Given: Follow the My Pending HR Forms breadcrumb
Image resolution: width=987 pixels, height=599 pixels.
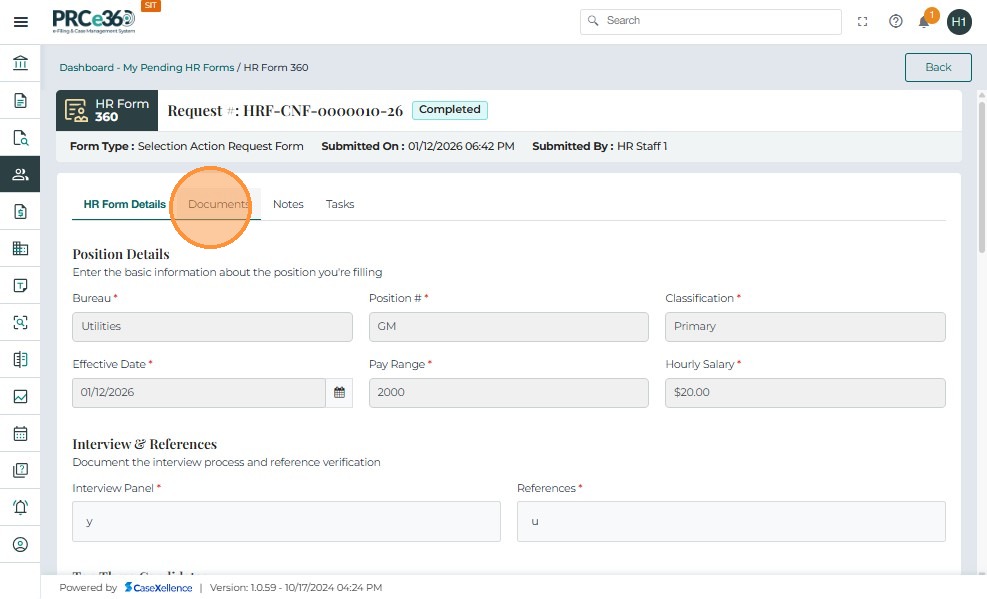Looking at the screenshot, I should (178, 68).
